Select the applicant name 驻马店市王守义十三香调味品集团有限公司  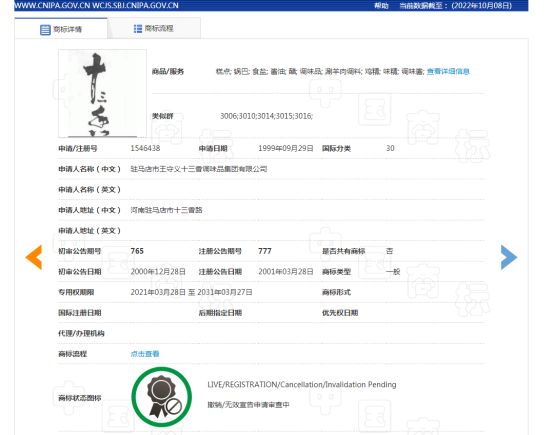[199, 169]
